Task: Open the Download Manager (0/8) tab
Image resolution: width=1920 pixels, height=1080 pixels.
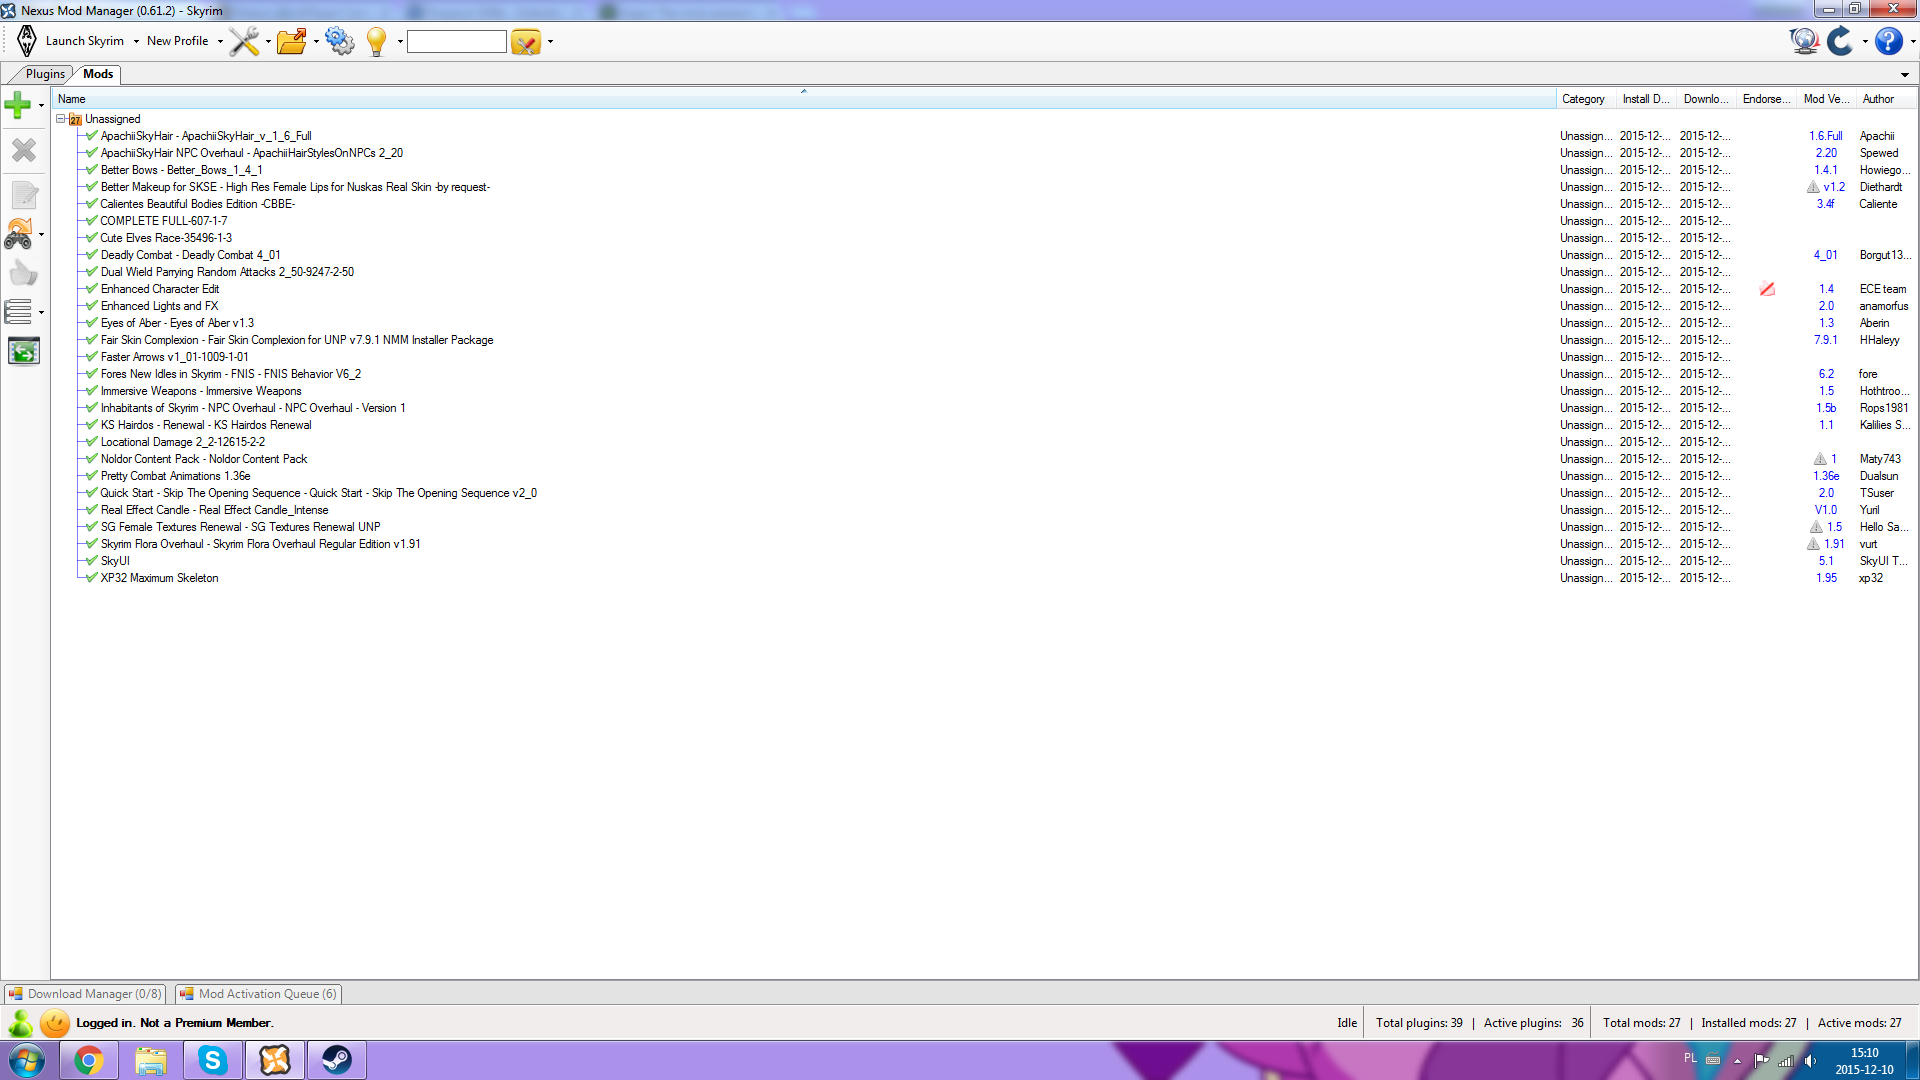Action: coord(85,994)
